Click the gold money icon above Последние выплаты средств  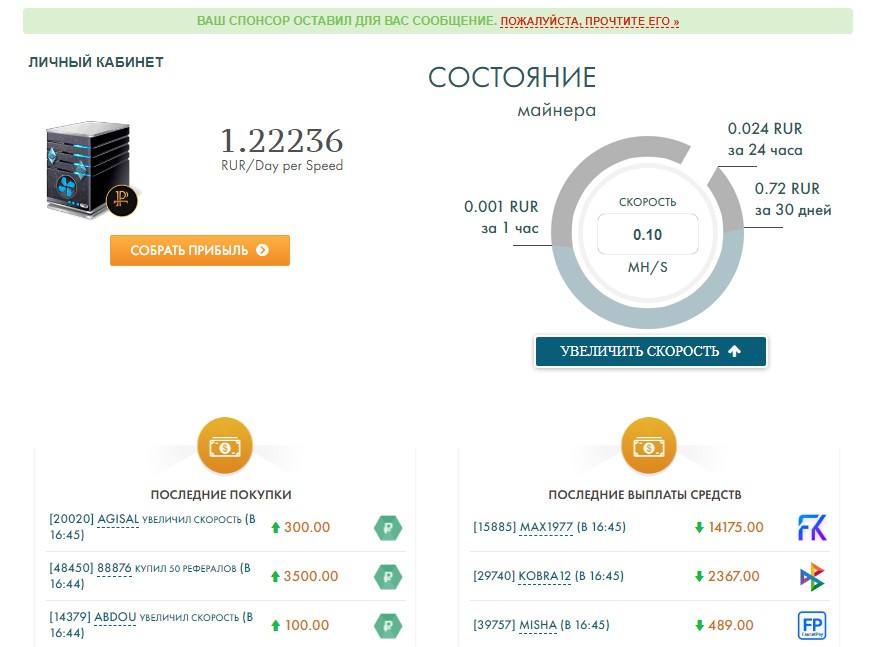point(648,446)
